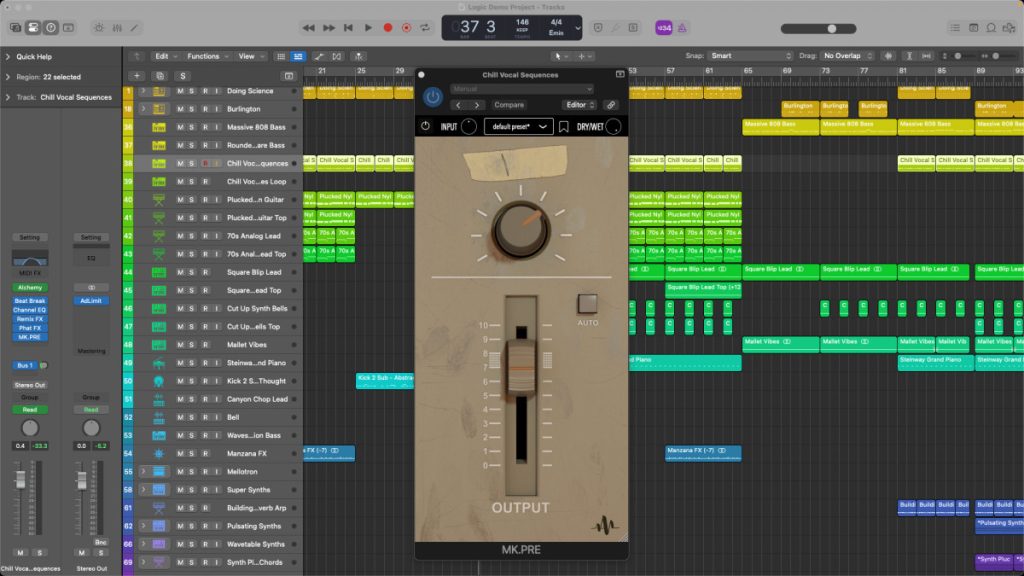Click the Bnc bounce button on Stereo Out
The image size is (1024, 576).
pyautogui.click(x=100, y=542)
